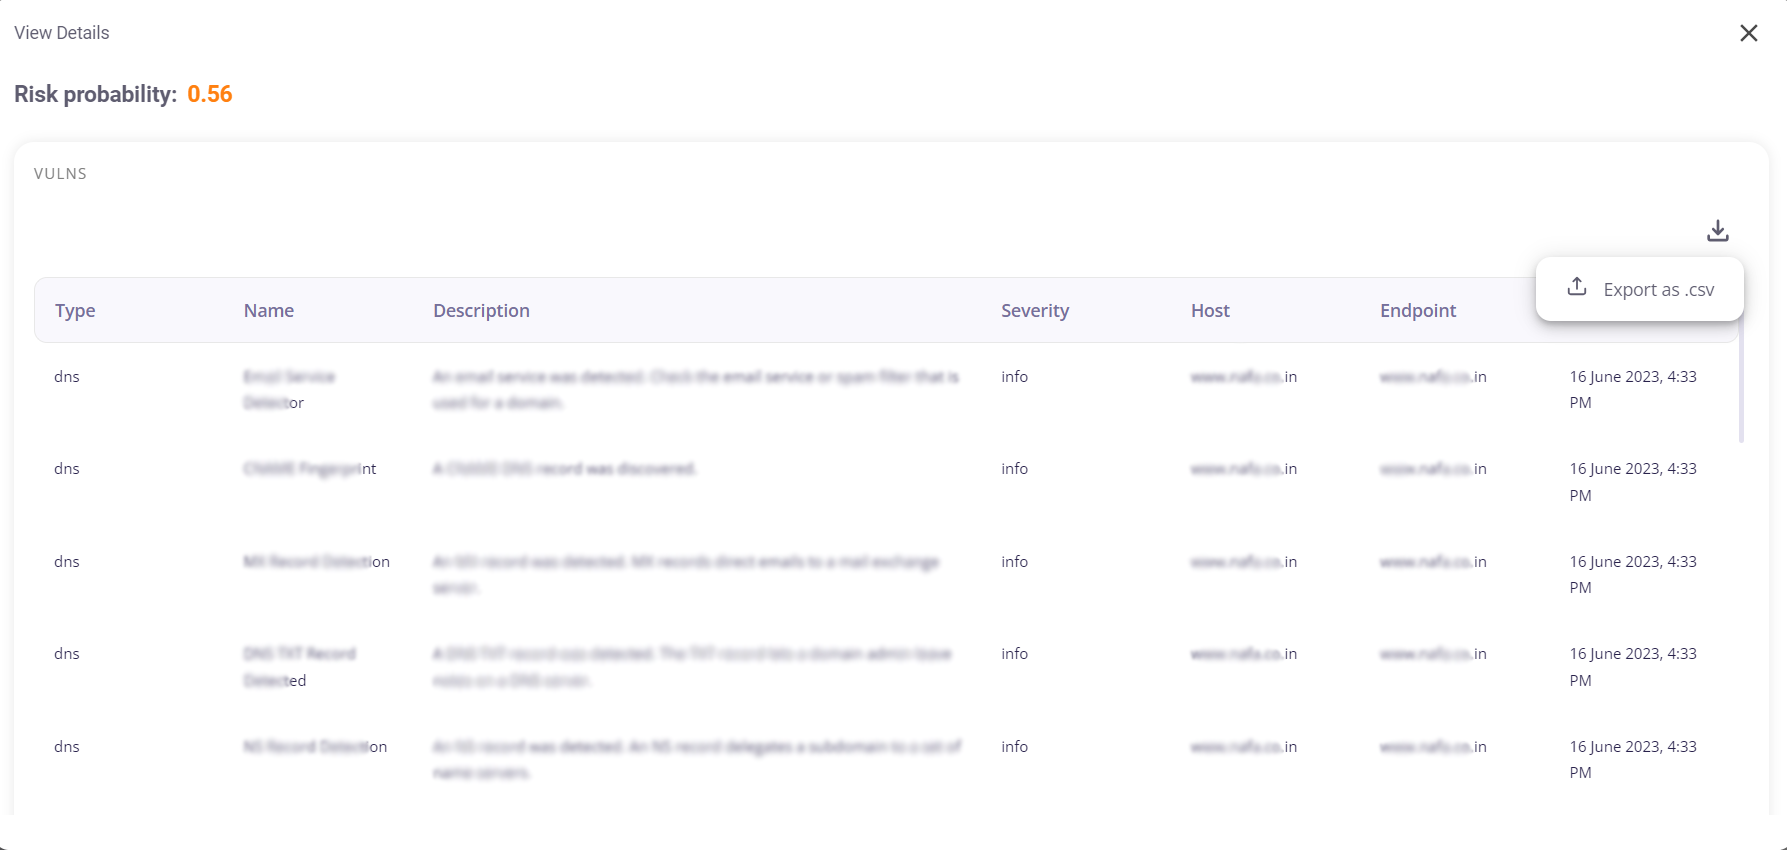
Task: Select the Email Service Detector vulnerability name
Action: coord(289,389)
